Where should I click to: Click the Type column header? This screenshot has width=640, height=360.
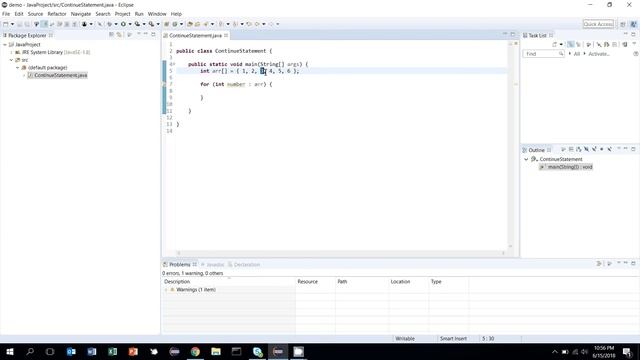[x=436, y=282]
